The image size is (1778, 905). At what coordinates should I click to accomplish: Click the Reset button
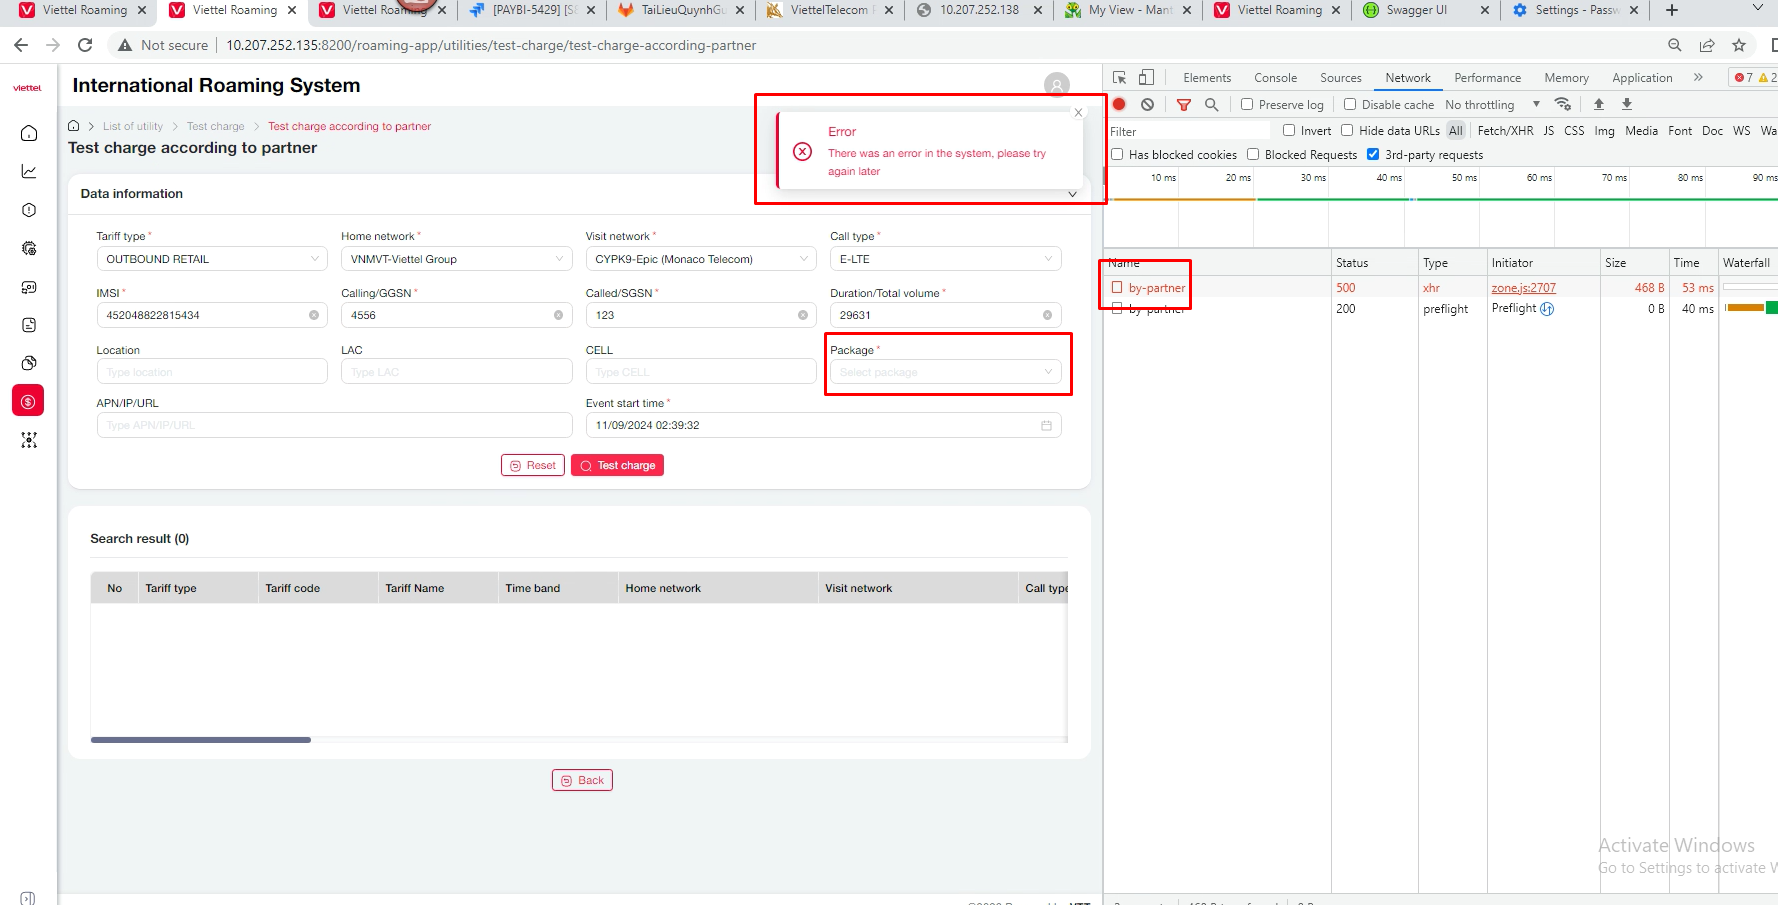tap(532, 465)
